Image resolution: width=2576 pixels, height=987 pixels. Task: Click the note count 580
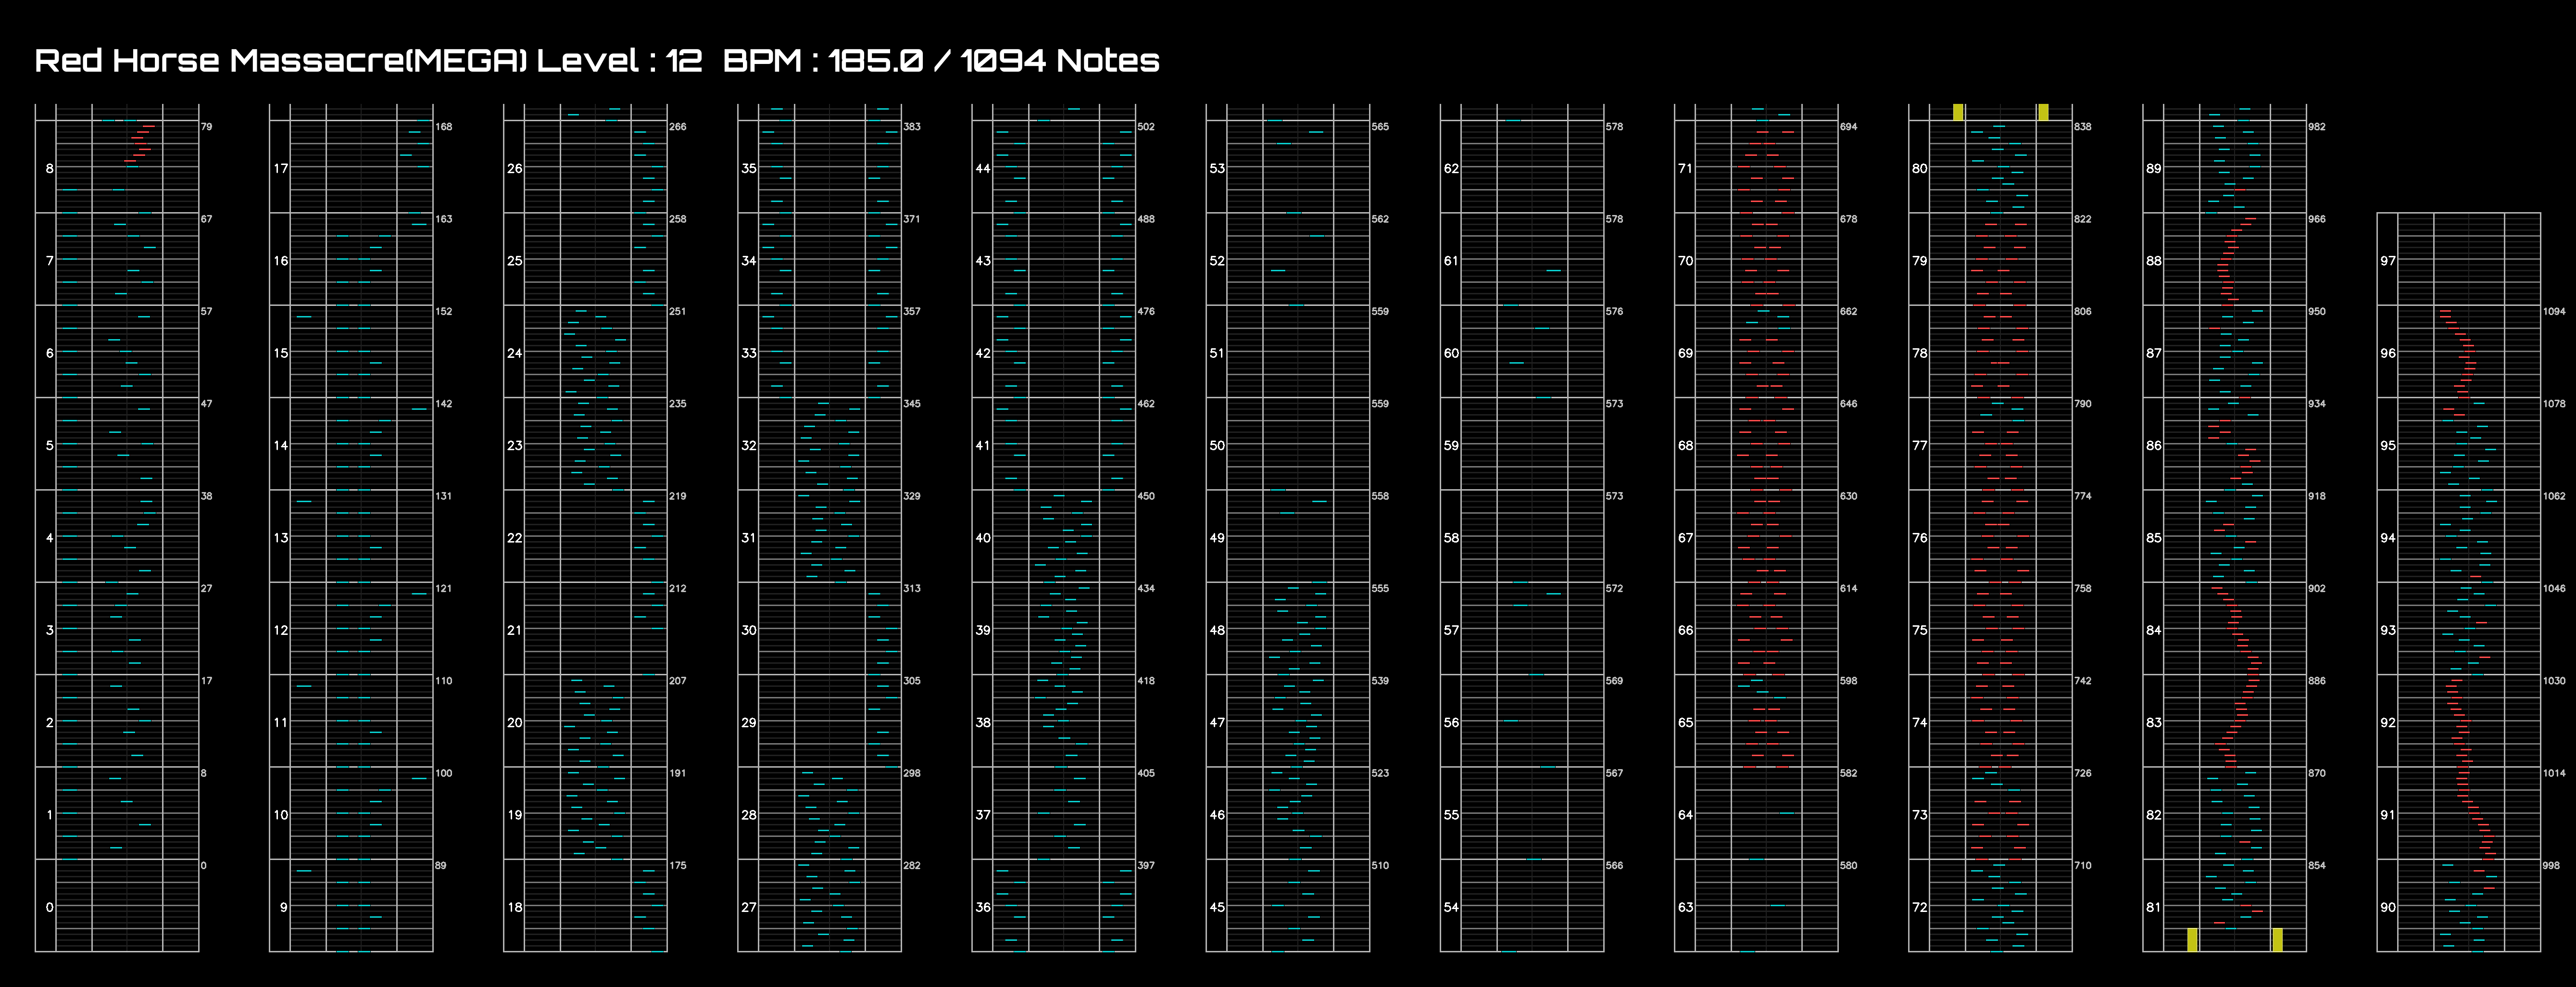click(1848, 865)
